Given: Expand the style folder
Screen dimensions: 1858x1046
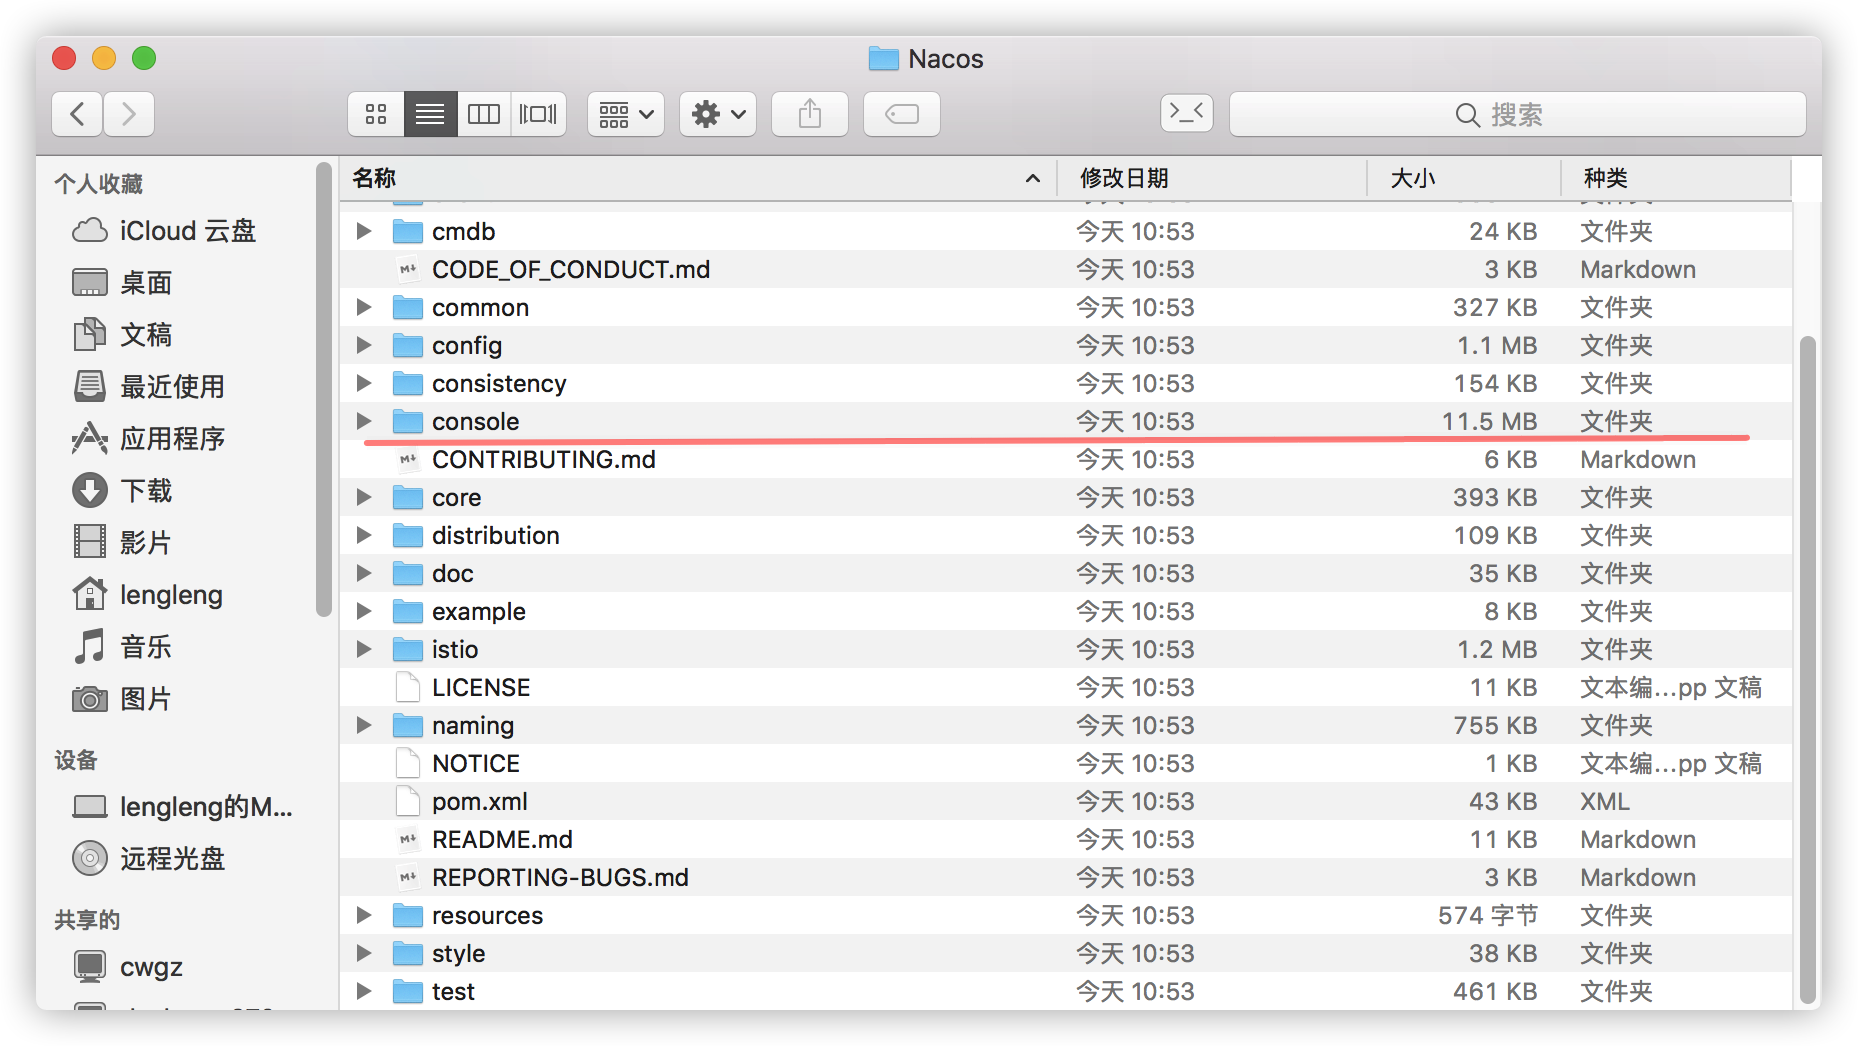Looking at the screenshot, I should 364,953.
